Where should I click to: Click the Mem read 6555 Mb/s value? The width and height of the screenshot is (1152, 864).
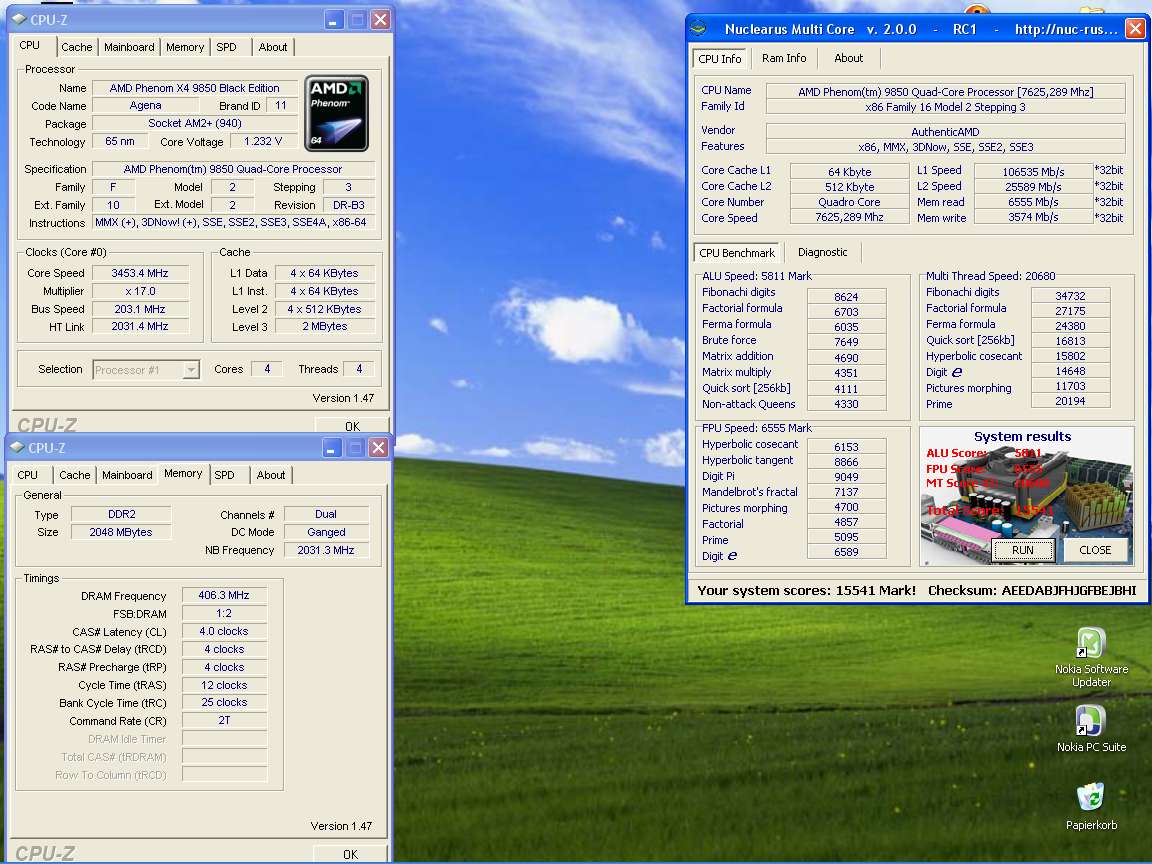[x=1033, y=202]
